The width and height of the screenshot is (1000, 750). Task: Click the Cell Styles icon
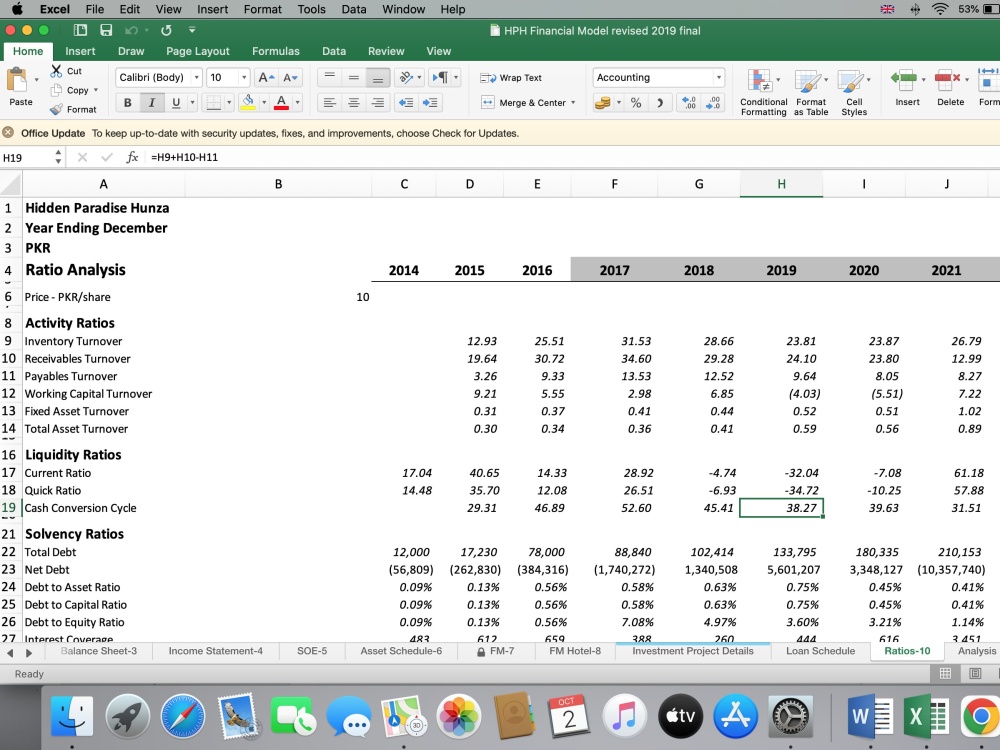[x=850, y=82]
